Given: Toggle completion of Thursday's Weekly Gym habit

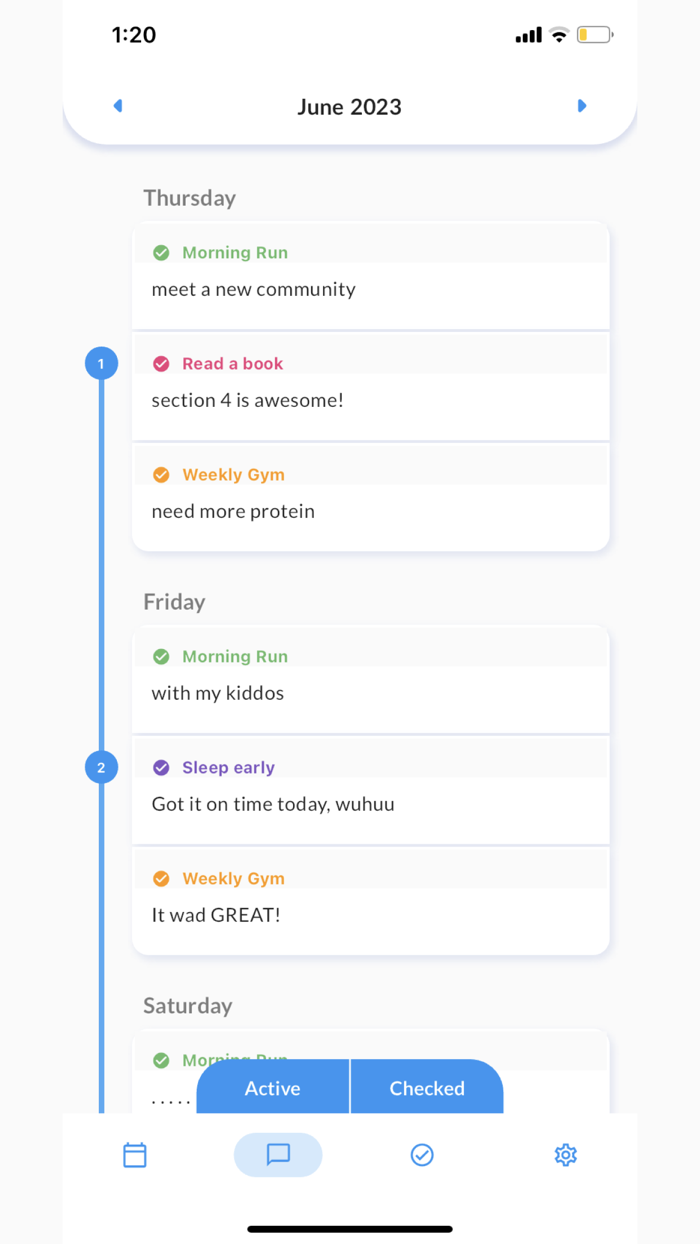Looking at the screenshot, I should (161, 475).
